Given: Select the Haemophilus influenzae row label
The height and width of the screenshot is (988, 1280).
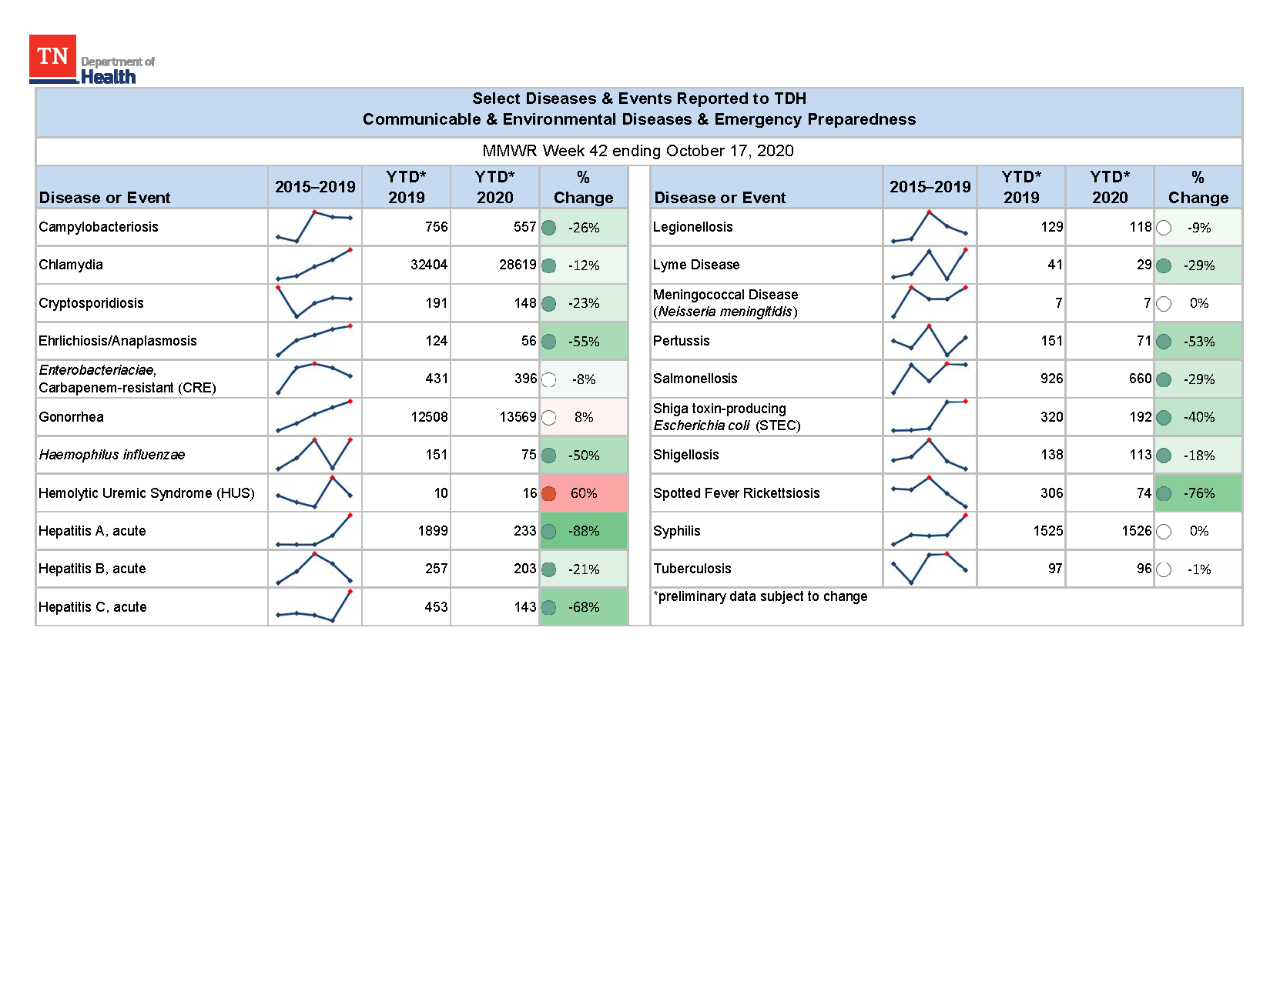Looking at the screenshot, I should coord(112,455).
